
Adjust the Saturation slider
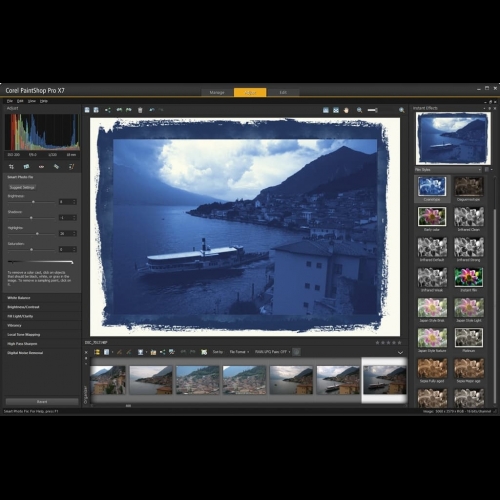31,249
